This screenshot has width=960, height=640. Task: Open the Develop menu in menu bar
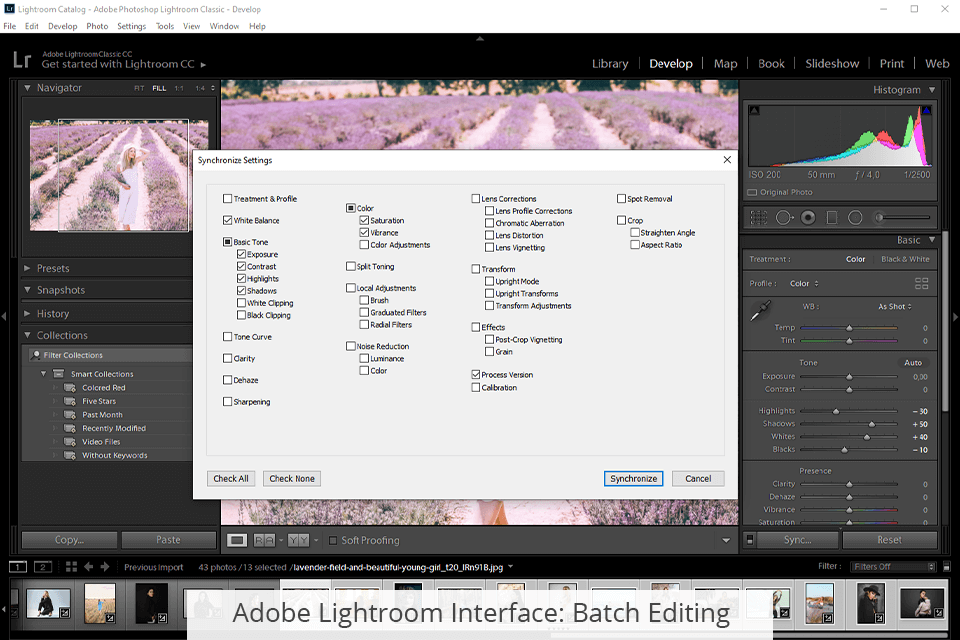pyautogui.click(x=62, y=26)
